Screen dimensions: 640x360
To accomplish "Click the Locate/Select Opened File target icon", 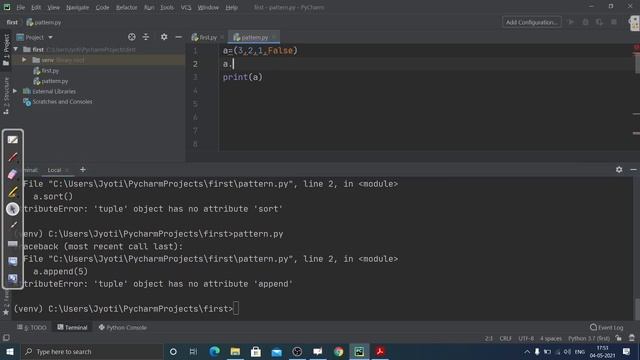I will (x=131, y=37).
